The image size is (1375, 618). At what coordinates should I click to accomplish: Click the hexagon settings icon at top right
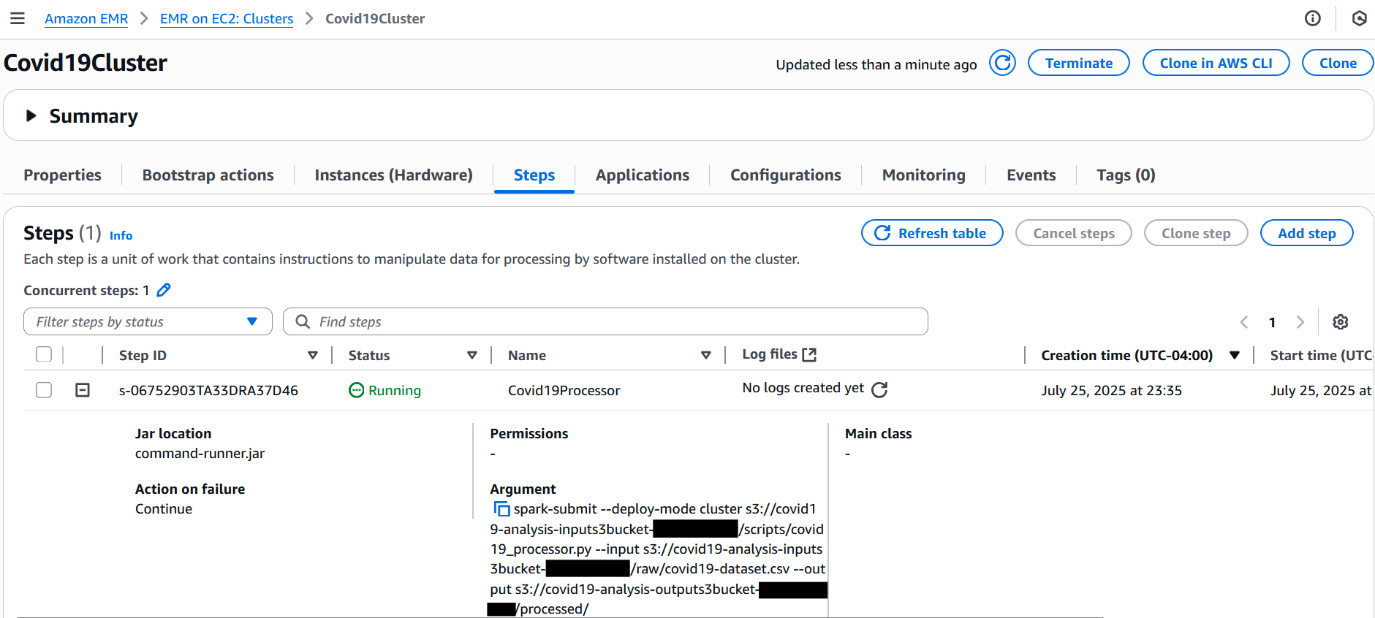pyautogui.click(x=1359, y=18)
